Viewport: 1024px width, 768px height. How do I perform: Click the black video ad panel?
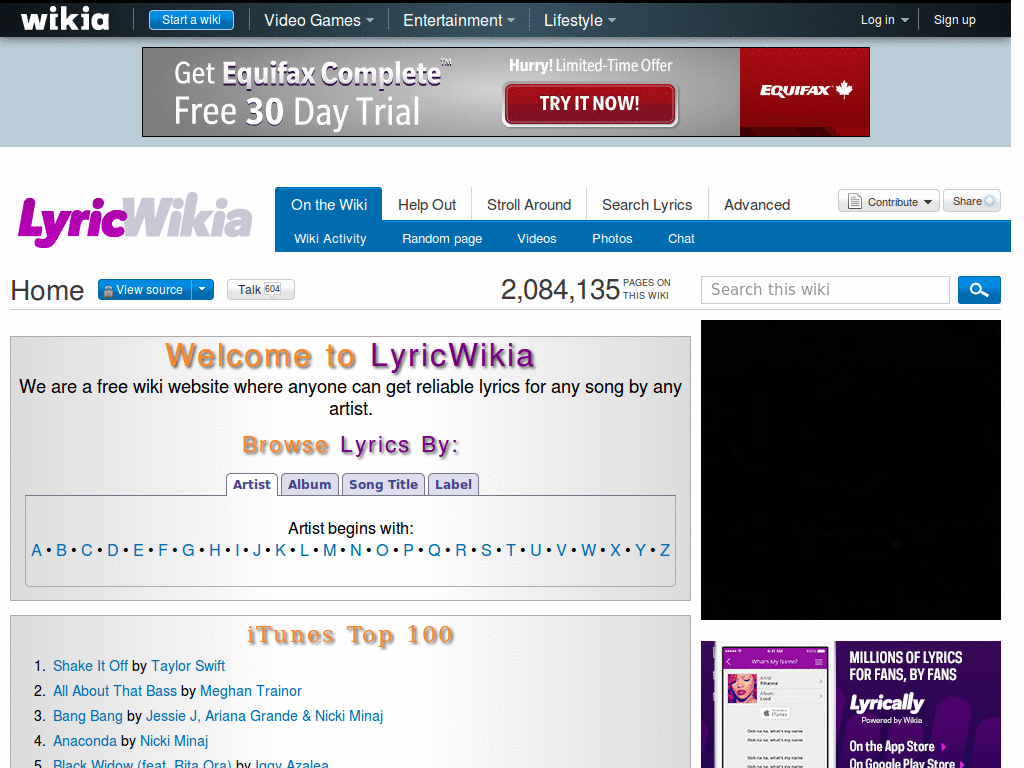(851, 470)
